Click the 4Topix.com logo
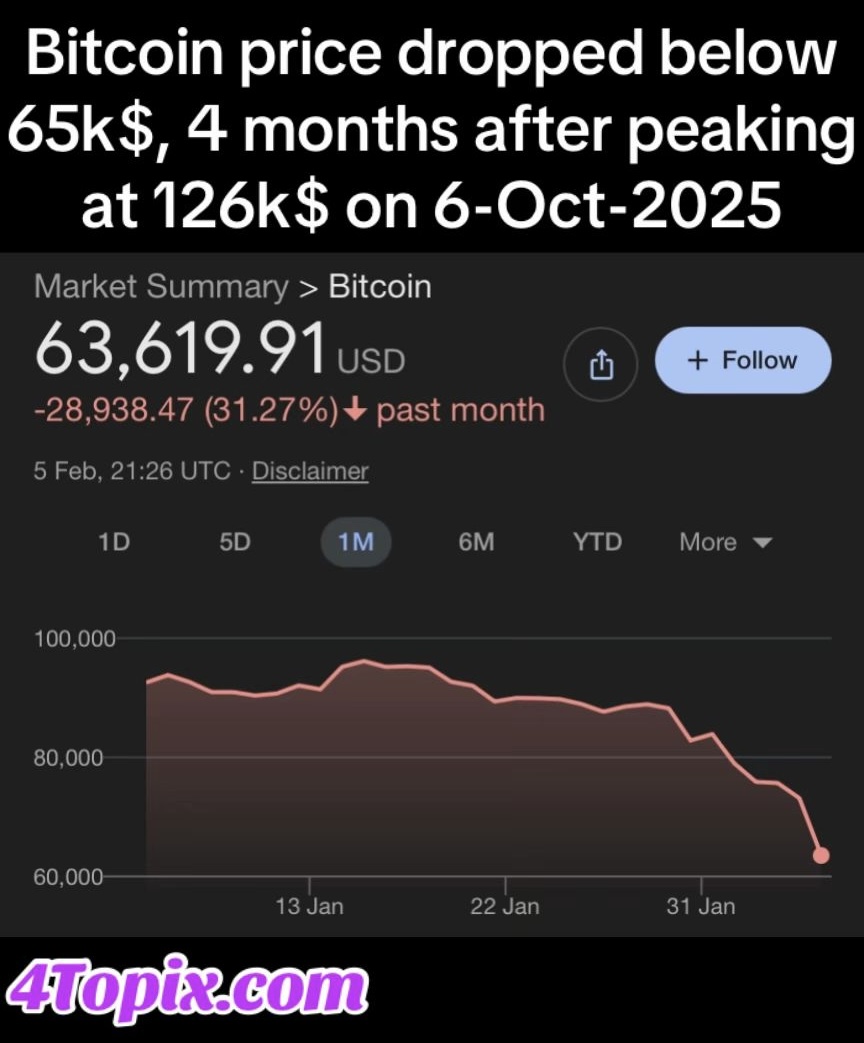The height and width of the screenshot is (1043, 864). pos(186,989)
